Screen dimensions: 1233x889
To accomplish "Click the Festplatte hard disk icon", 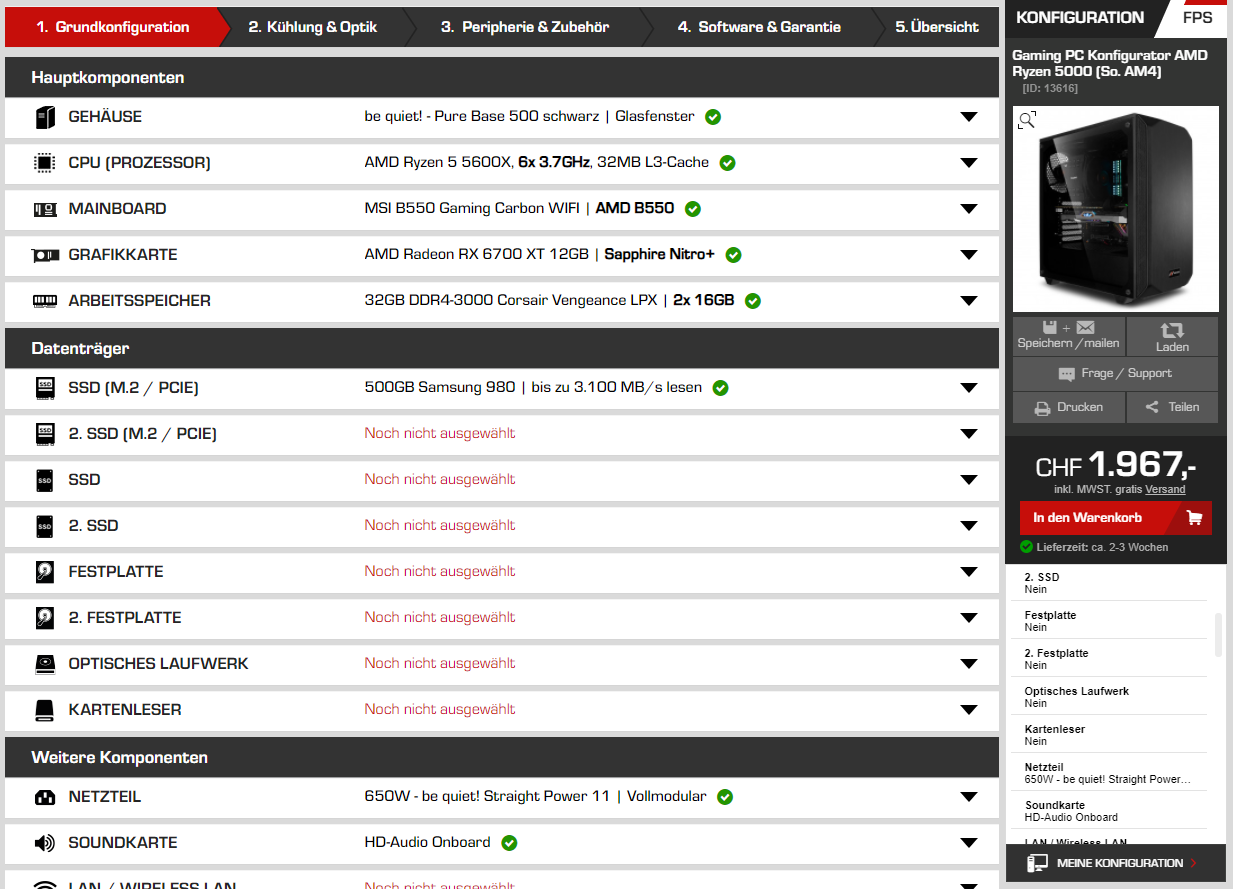I will click(45, 572).
